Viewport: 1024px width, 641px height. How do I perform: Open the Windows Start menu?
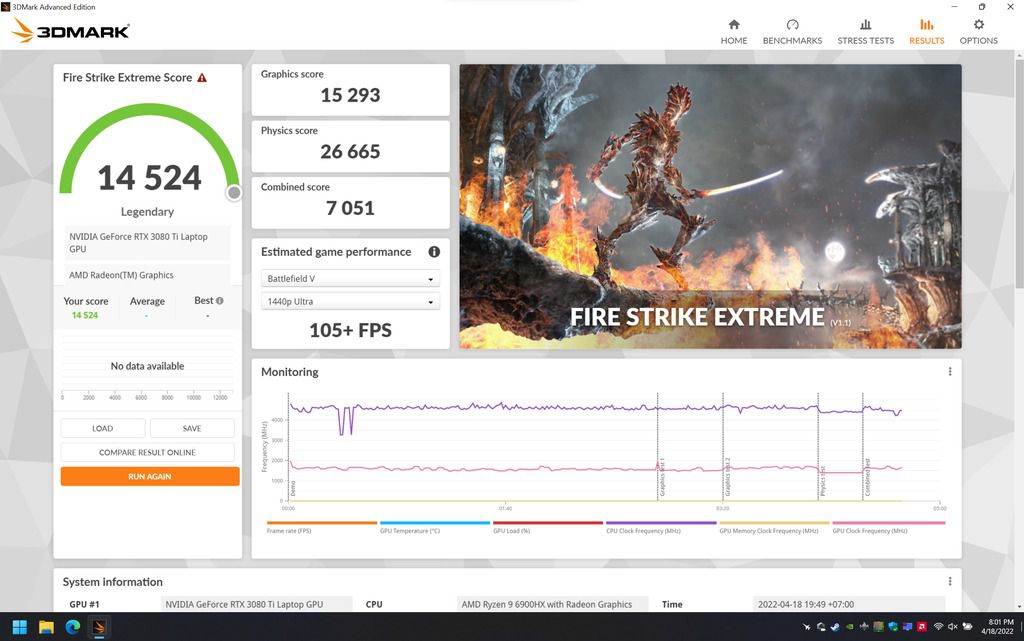(20, 627)
